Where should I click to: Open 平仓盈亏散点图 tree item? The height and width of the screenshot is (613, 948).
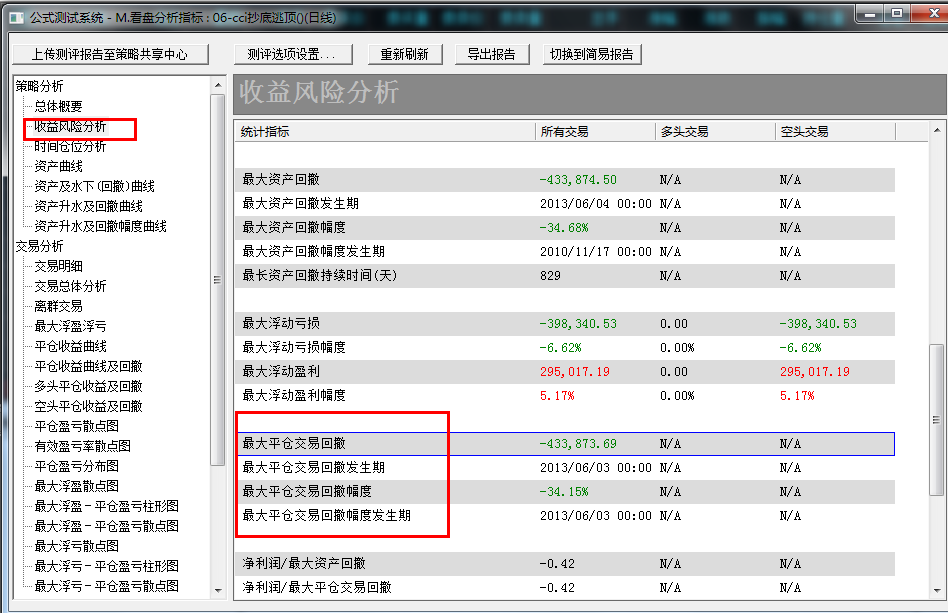76,426
